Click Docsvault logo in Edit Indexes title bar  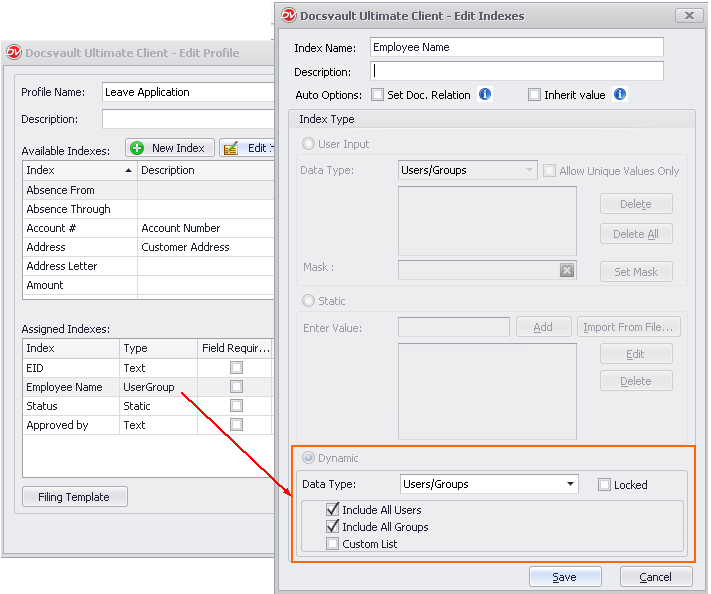[289, 15]
